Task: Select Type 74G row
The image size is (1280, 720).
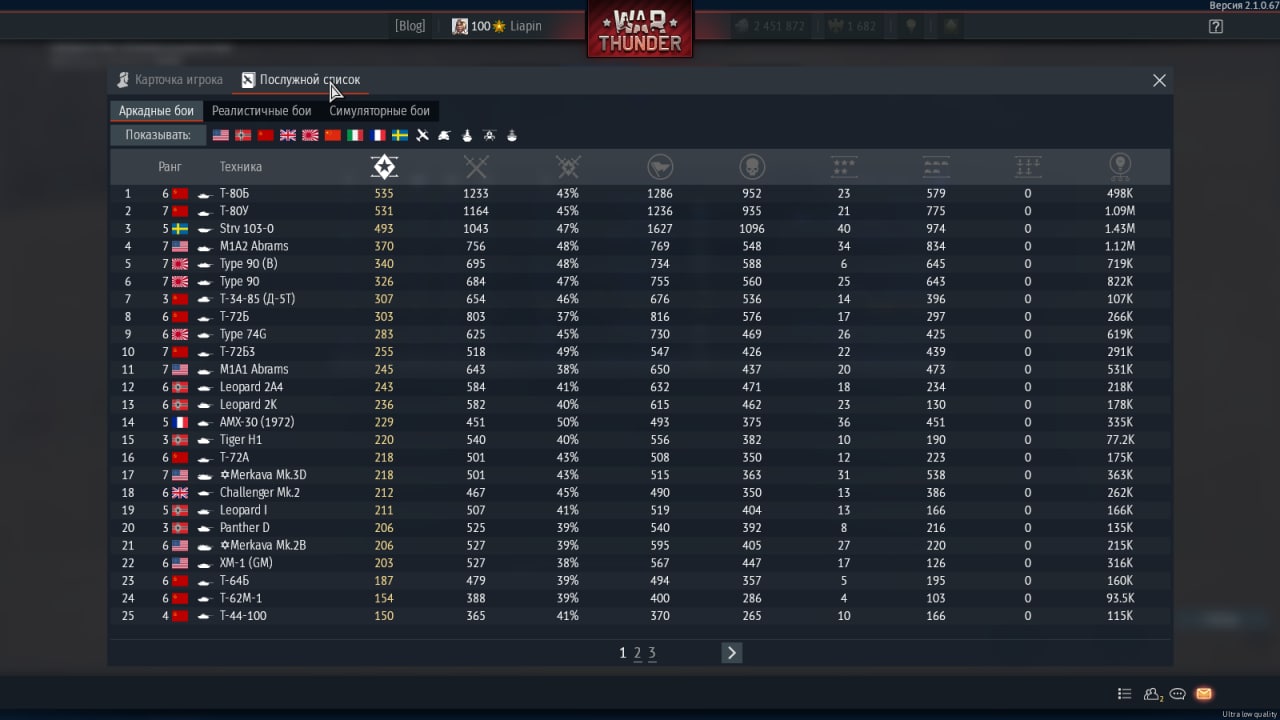Action: click(640, 334)
